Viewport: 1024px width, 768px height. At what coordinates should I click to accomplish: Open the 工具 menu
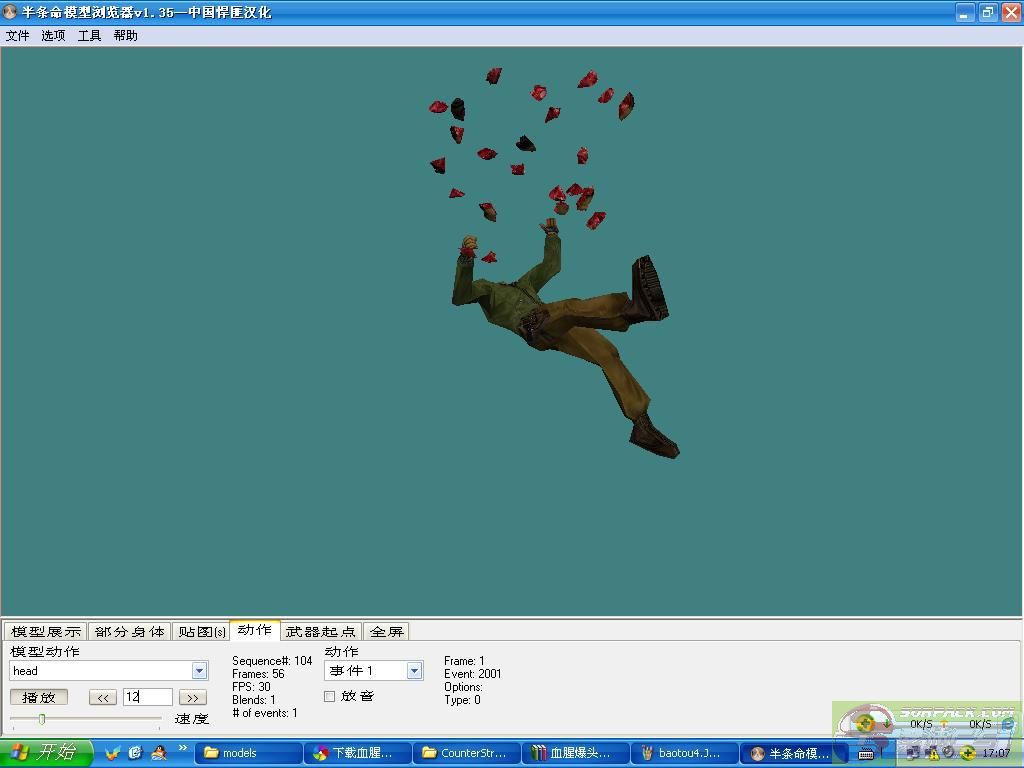(89, 35)
